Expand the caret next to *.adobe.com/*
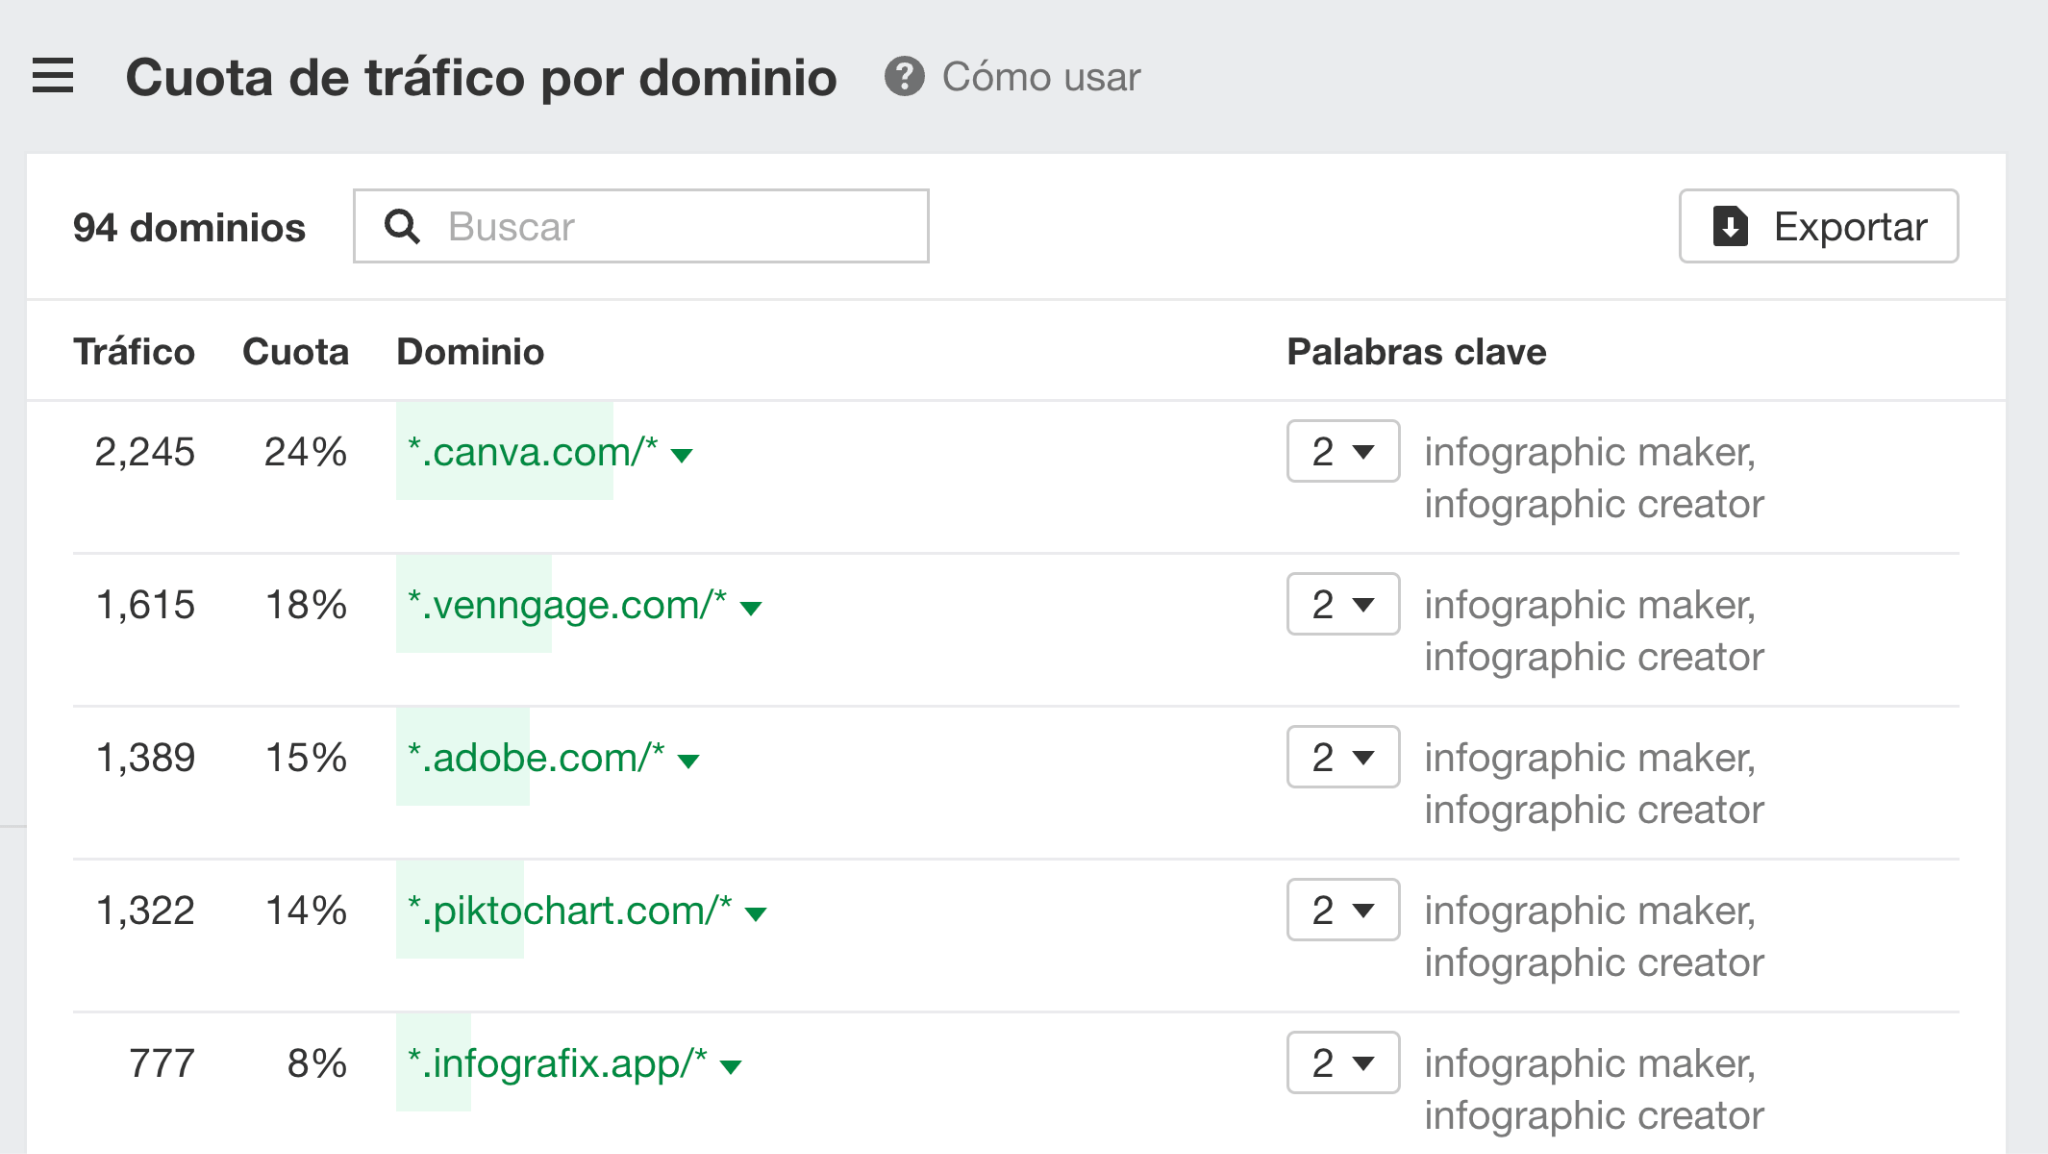Image resolution: width=2048 pixels, height=1154 pixels. pyautogui.click(x=687, y=760)
